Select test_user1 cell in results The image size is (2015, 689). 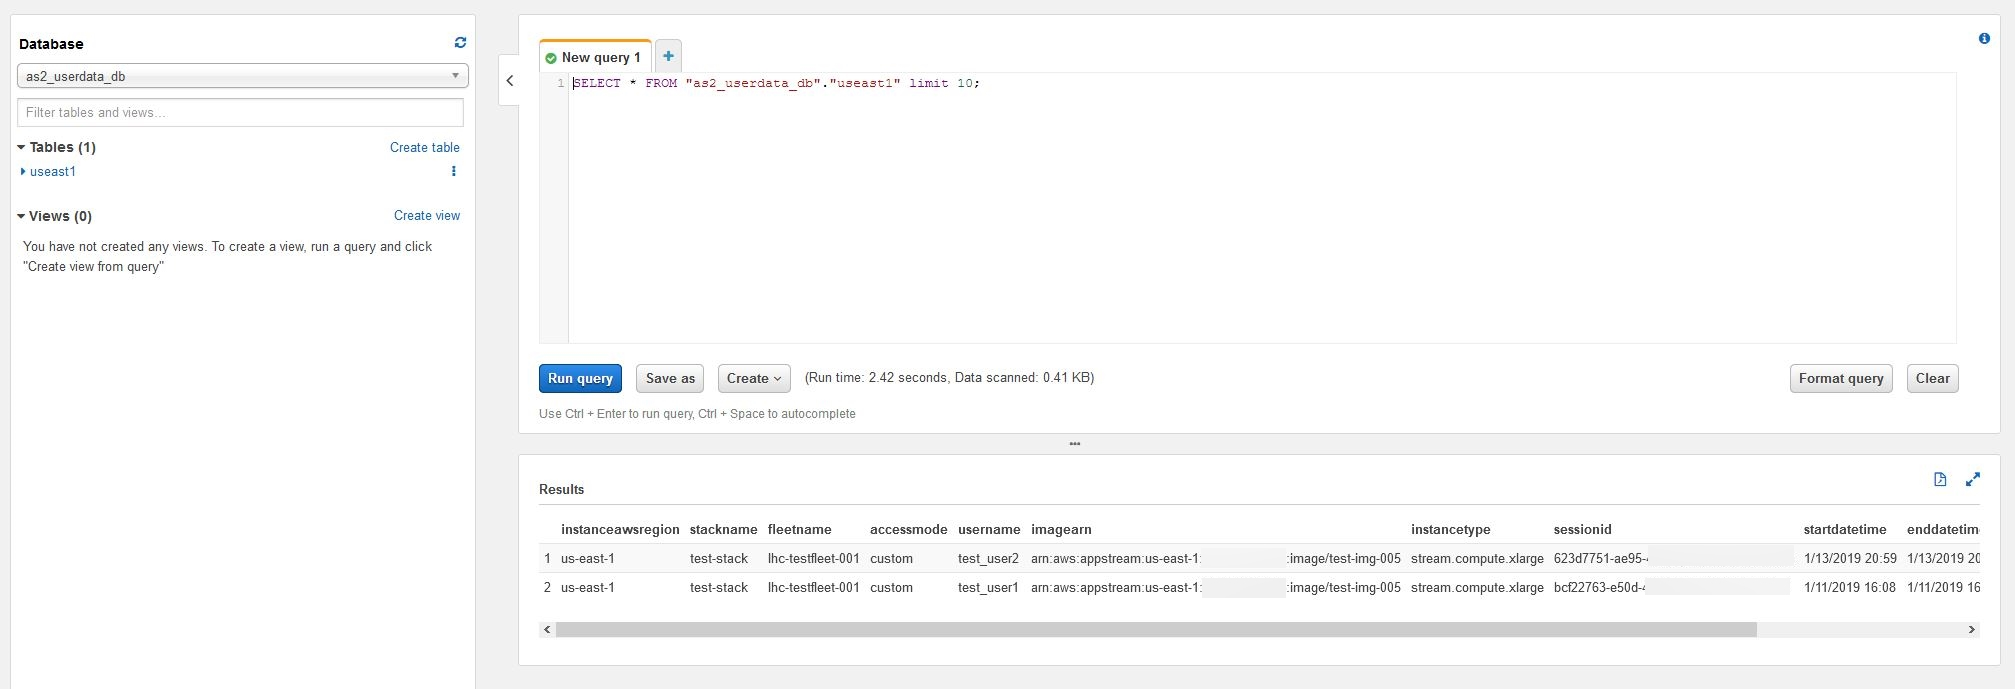pyautogui.click(x=988, y=587)
